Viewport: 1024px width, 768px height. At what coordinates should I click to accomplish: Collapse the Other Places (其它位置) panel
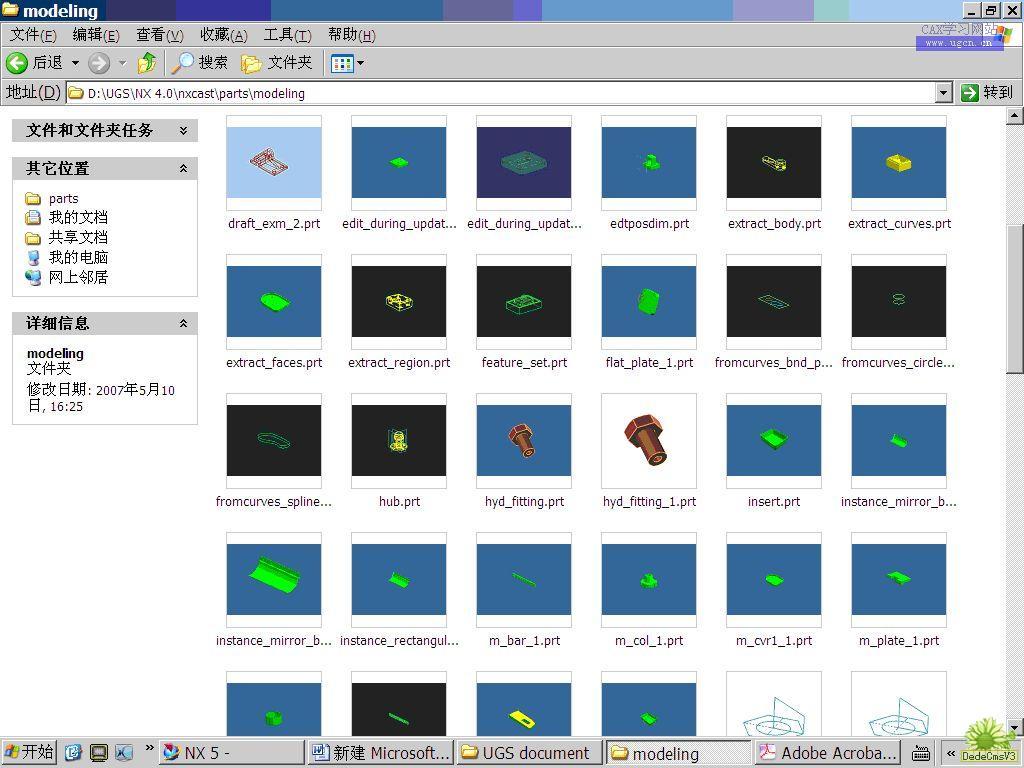tap(183, 168)
